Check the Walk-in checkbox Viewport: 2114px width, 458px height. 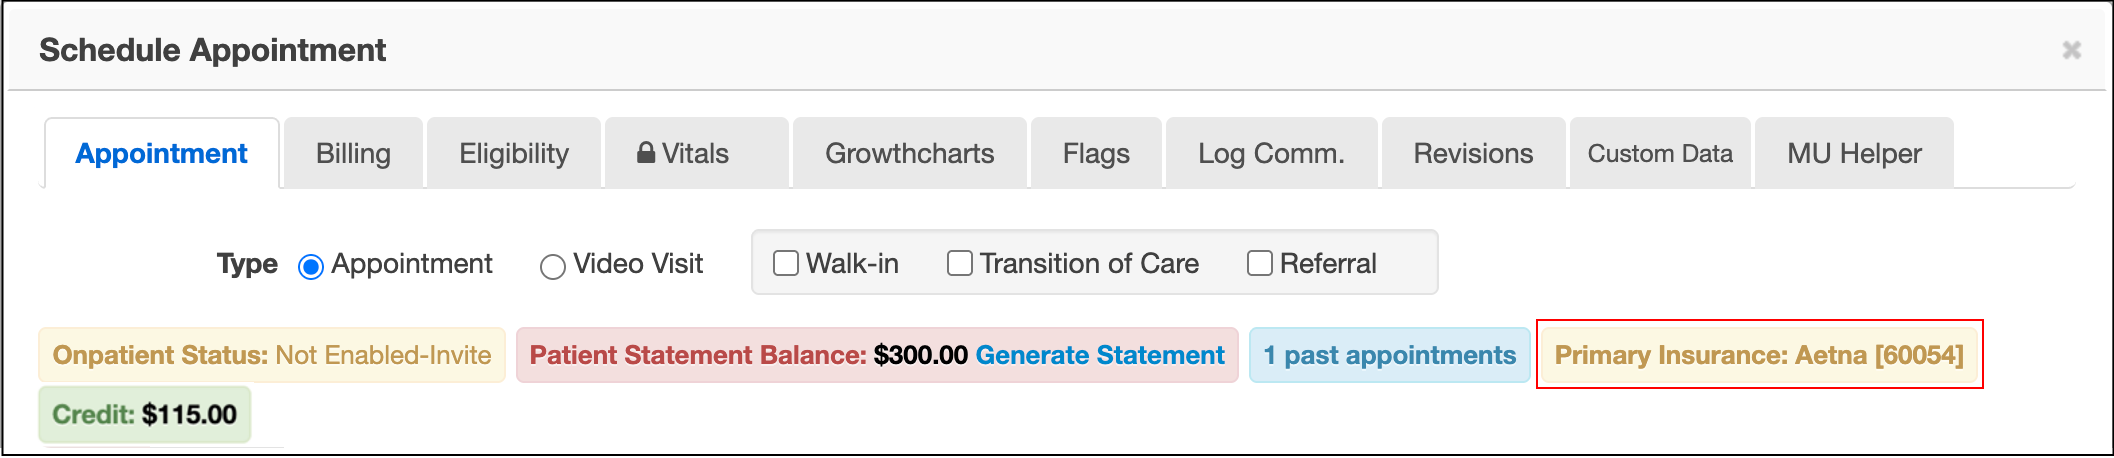coord(786,263)
